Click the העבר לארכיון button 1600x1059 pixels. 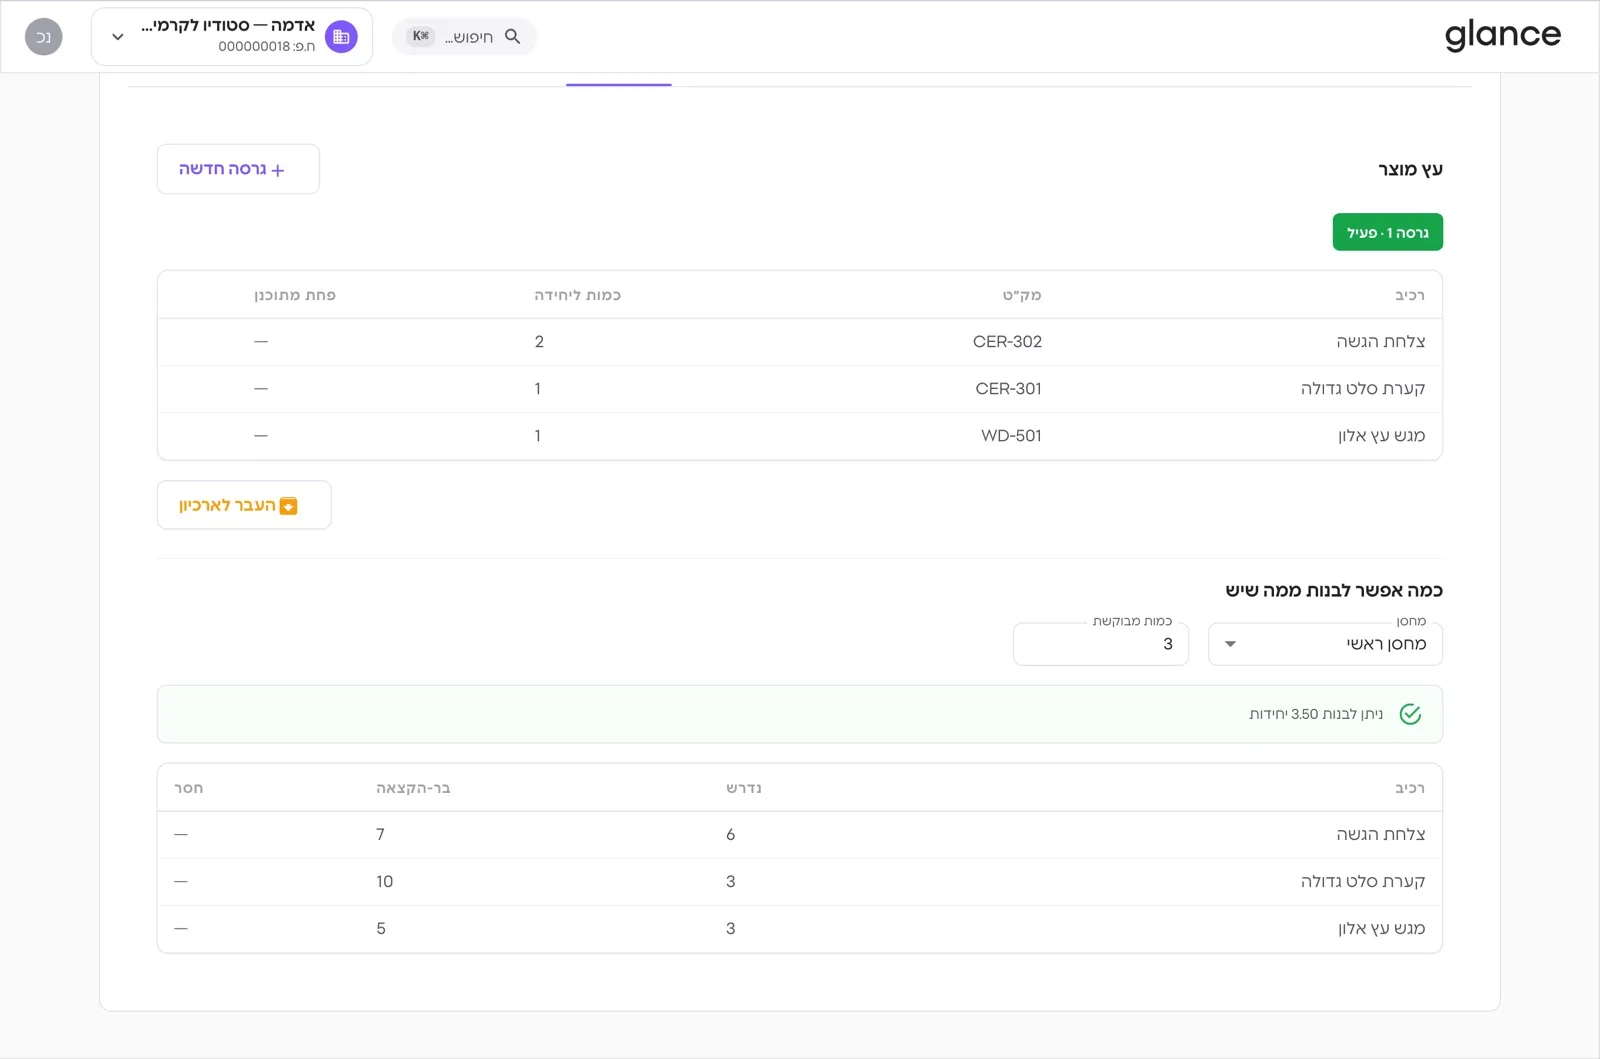pos(244,505)
